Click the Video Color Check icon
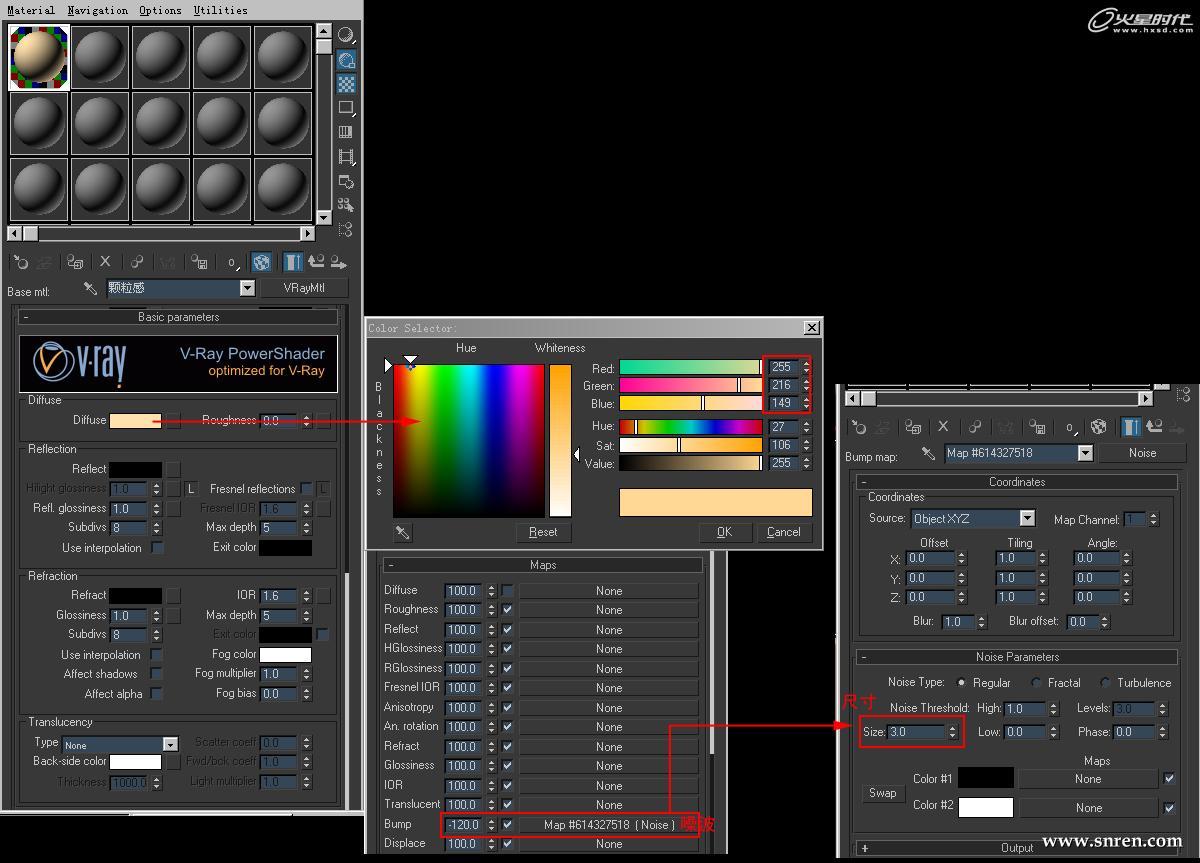Image resolution: width=1200 pixels, height=863 pixels. (345, 132)
